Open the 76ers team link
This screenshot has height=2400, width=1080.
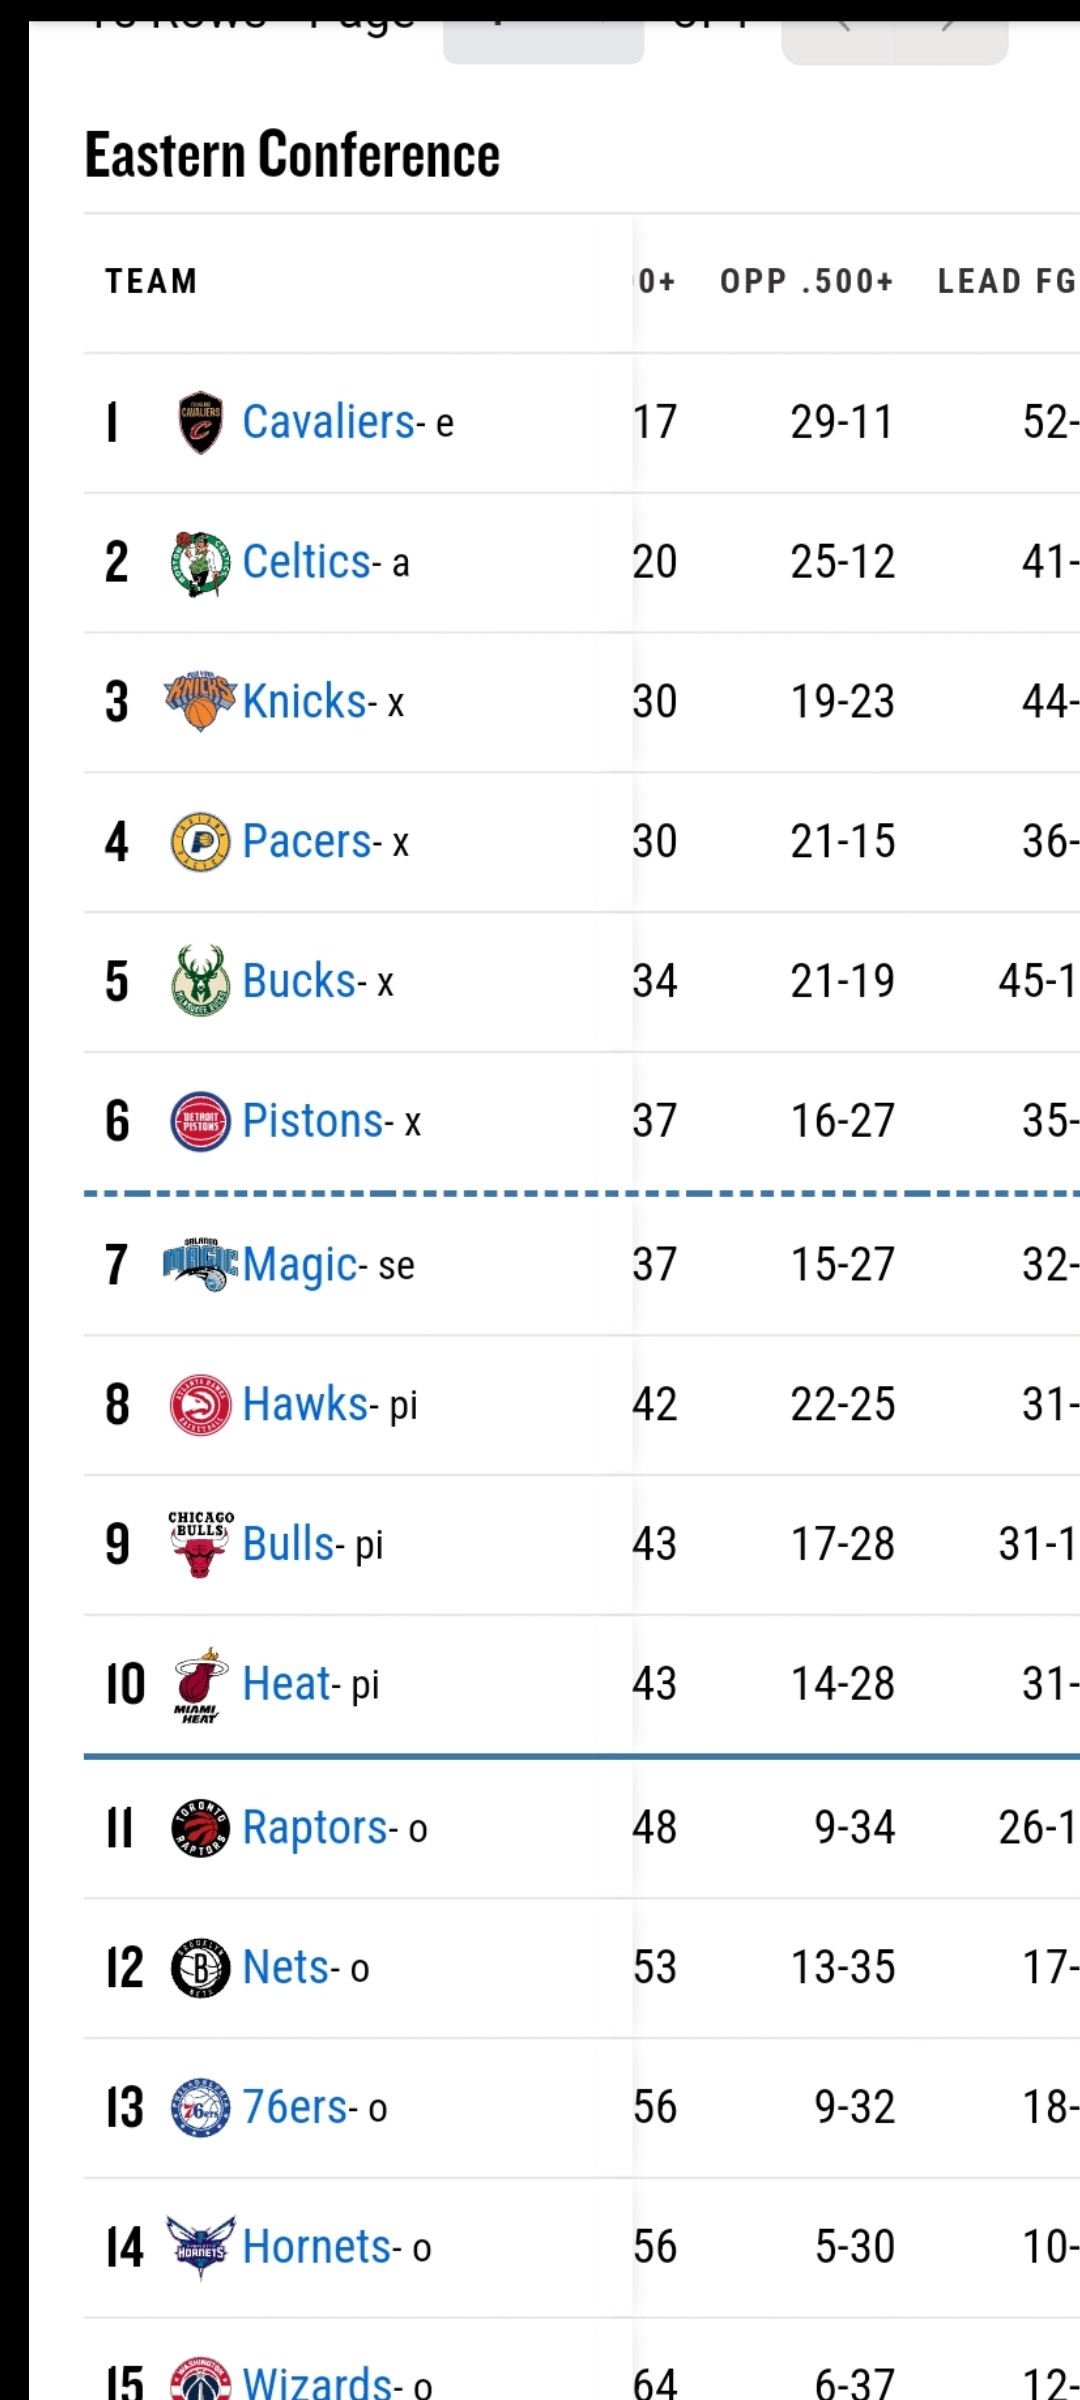(295, 2108)
